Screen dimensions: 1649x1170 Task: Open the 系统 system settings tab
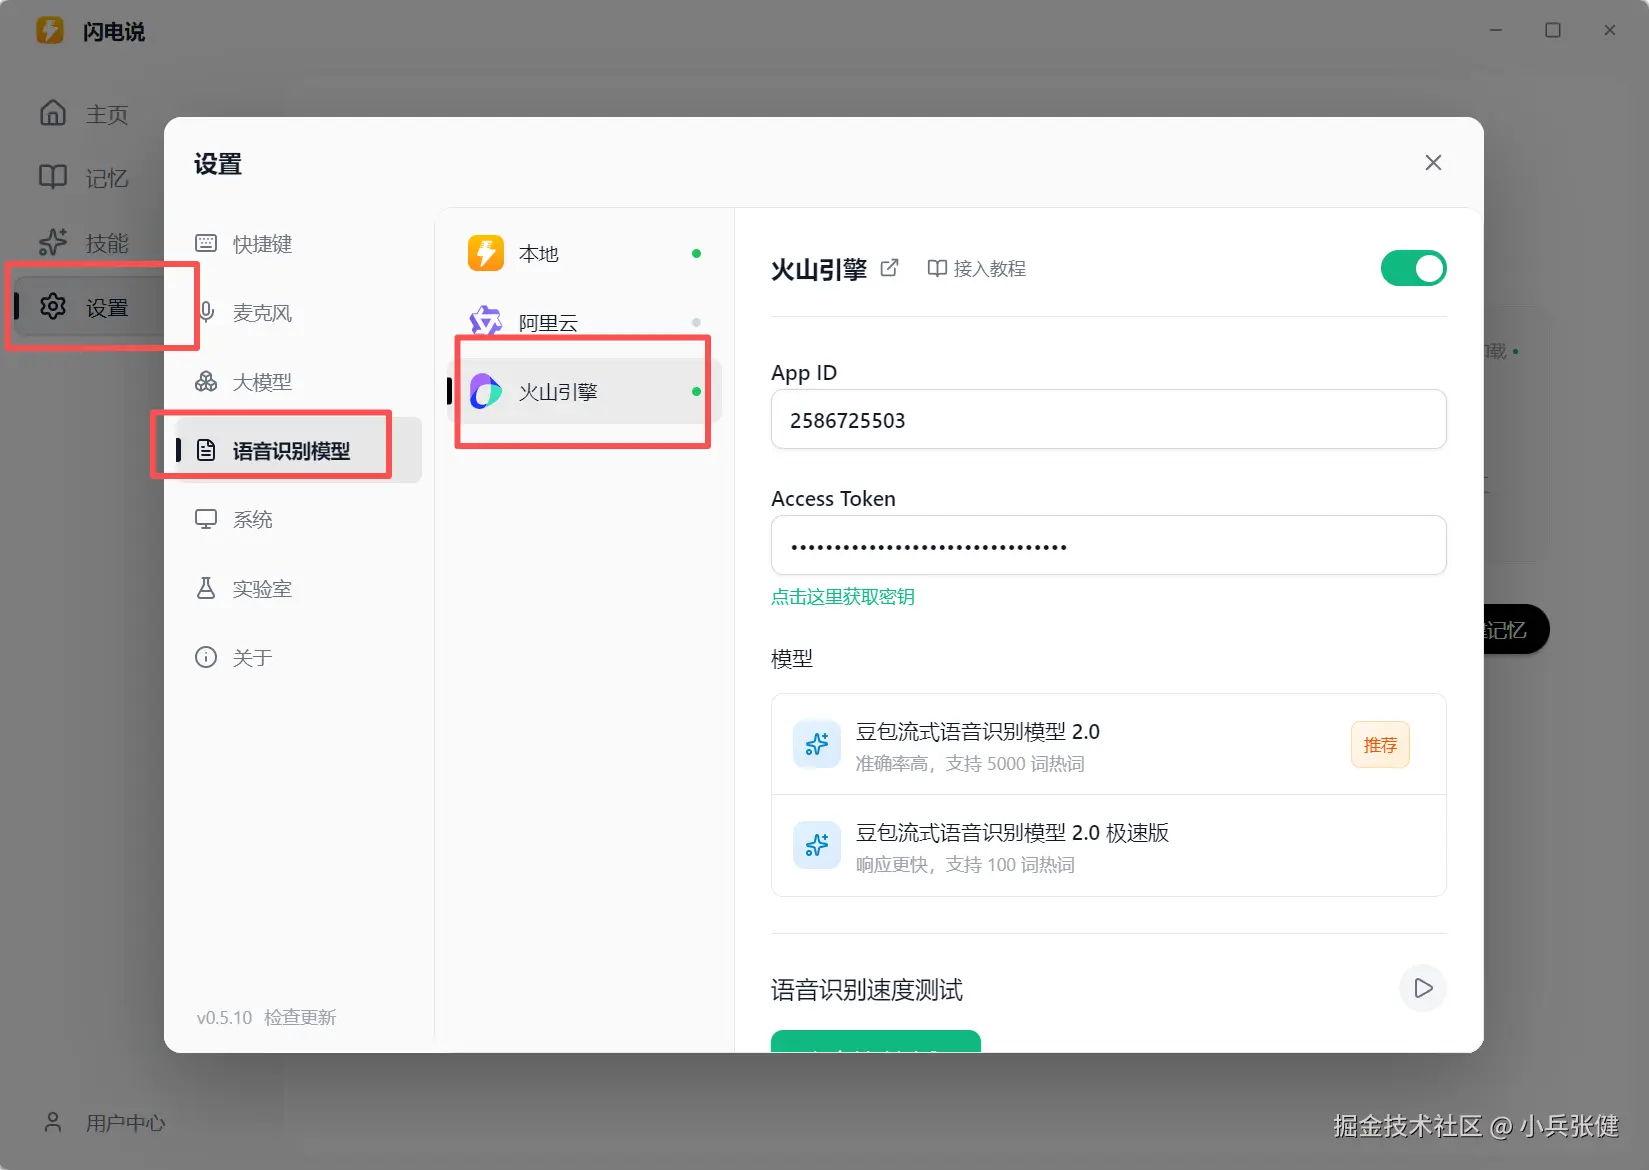299,520
